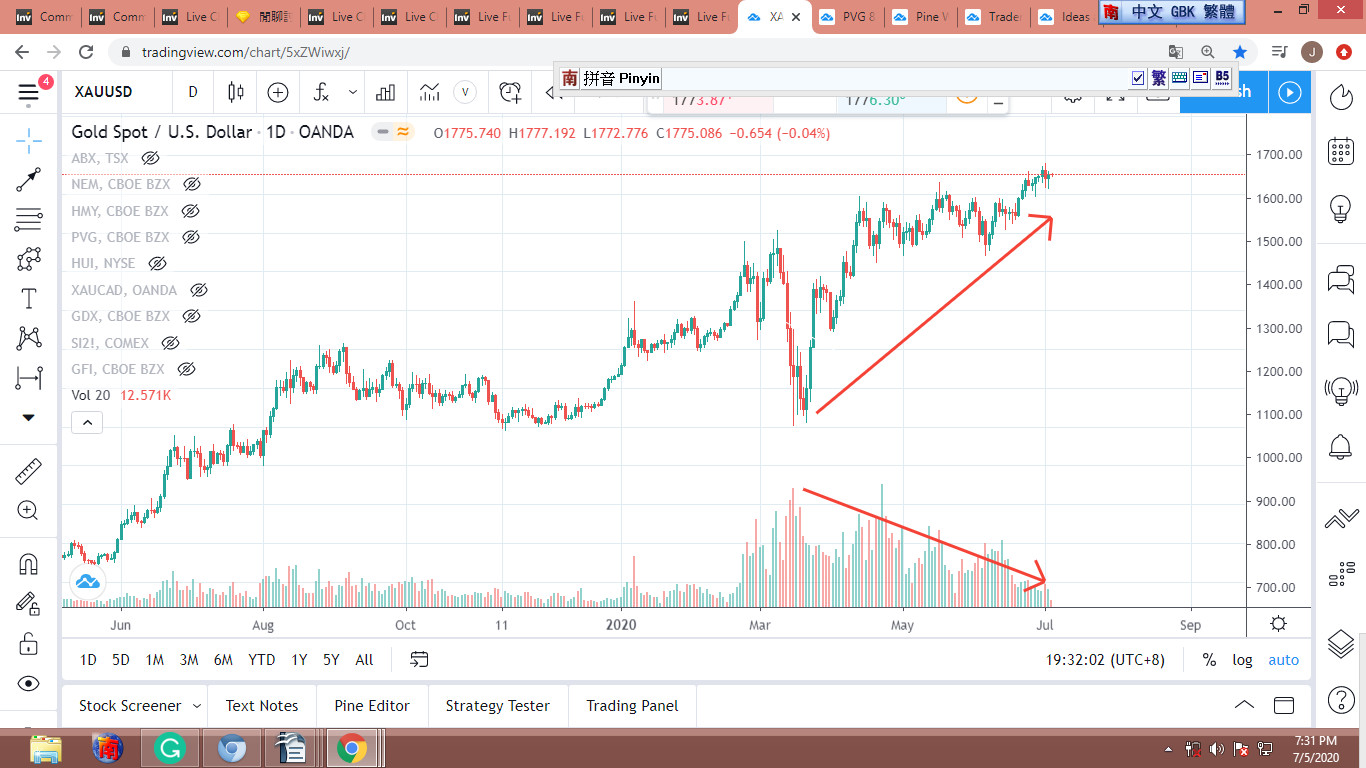The height and width of the screenshot is (768, 1366).
Task: Set chart range to YTD
Action: pos(262,660)
